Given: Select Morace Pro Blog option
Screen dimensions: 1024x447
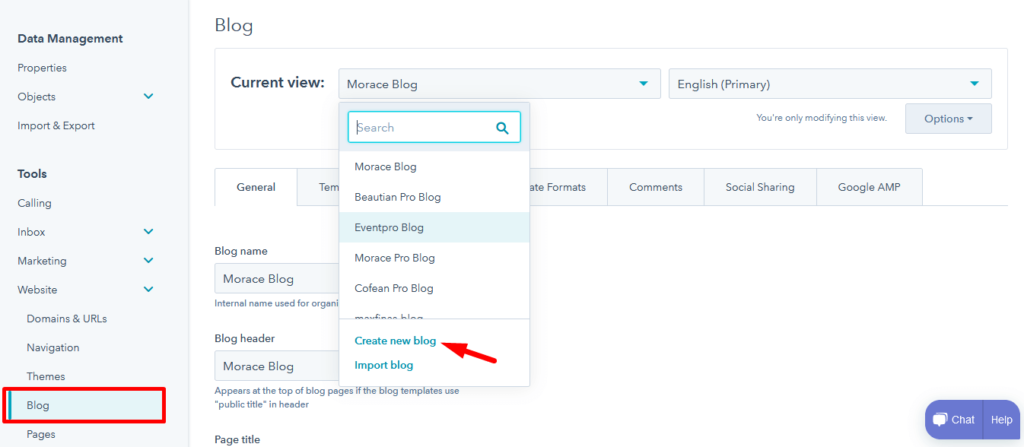Looking at the screenshot, I should 434,257.
